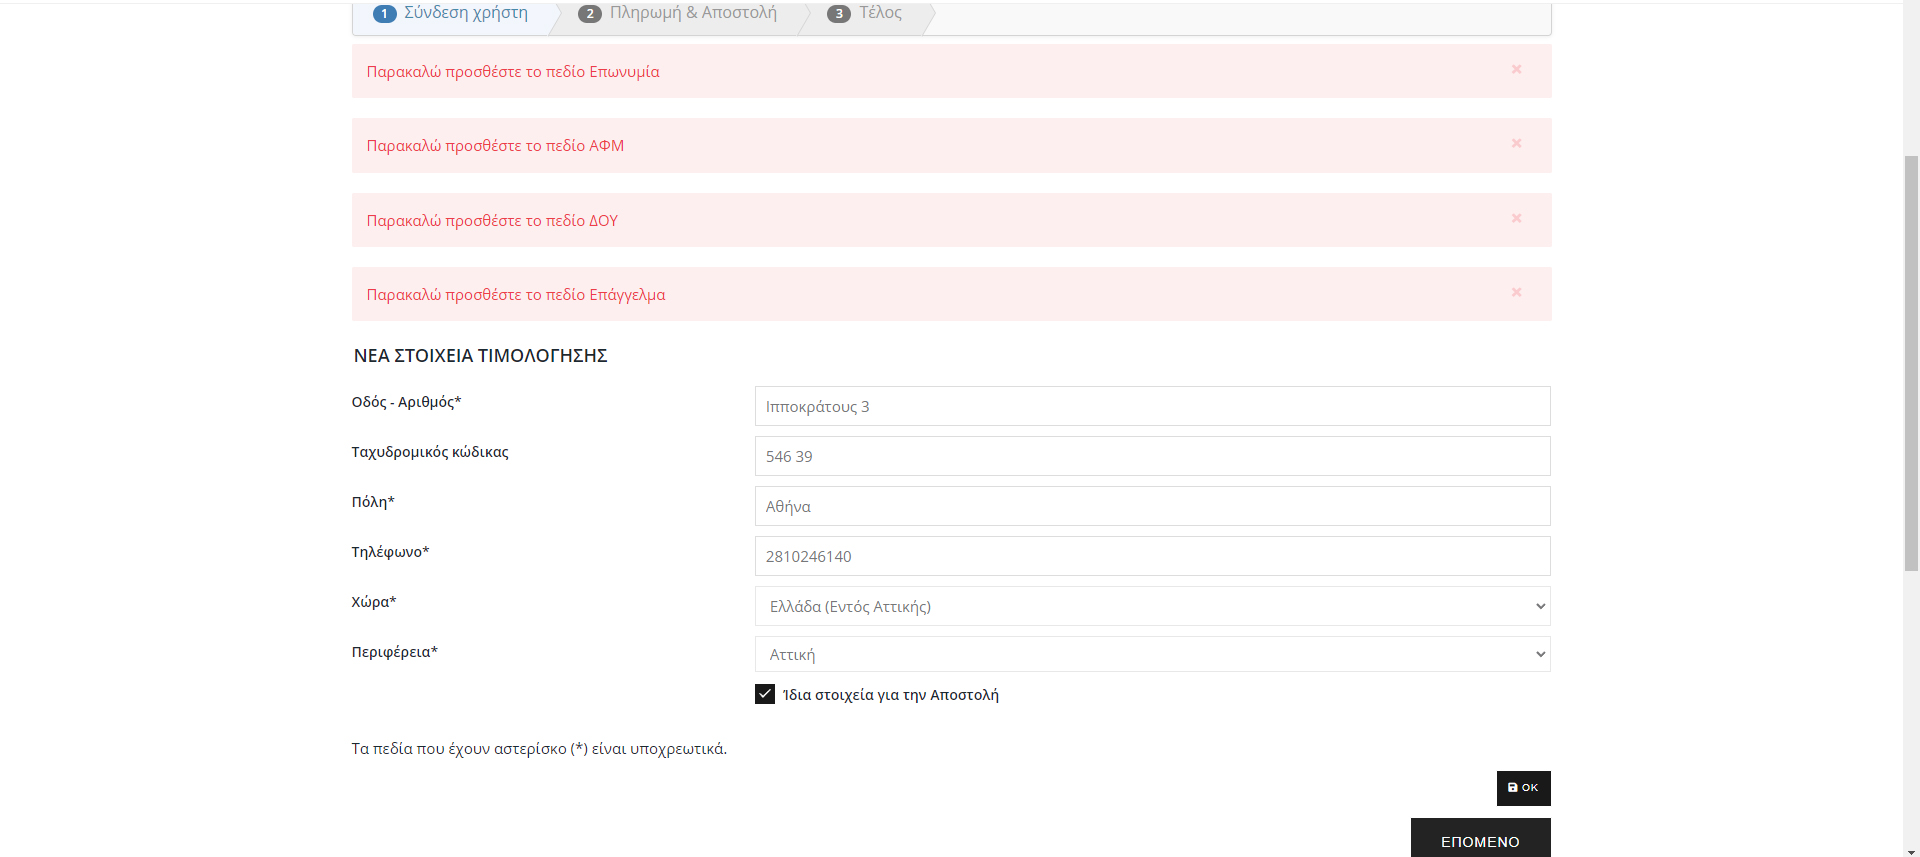Screen dimensions: 1920x857
Task: Dismiss the ΔΟΥ error alert
Action: coord(1516,218)
